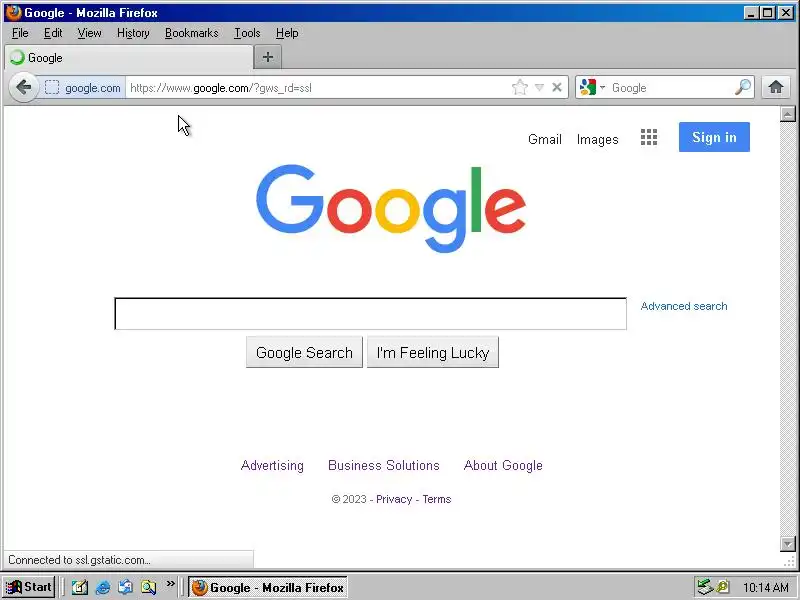Viewport: 800px width, 600px height.
Task: Click the site identity icon beside google.com
Action: pos(52,88)
